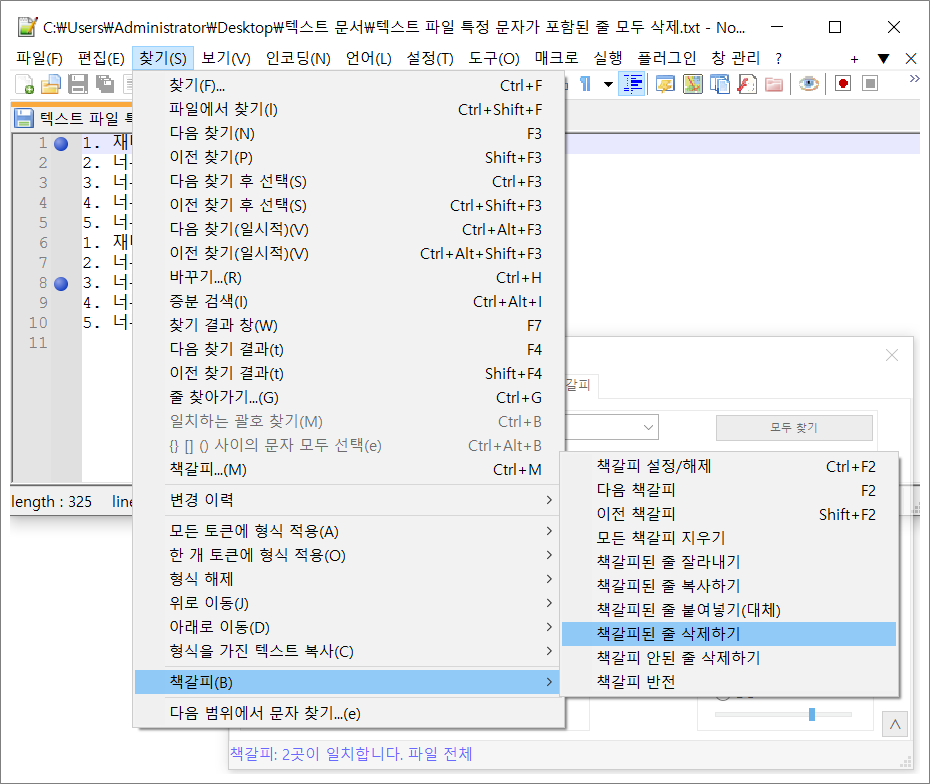Click the black down-triangle on menu bar
Image resolution: width=930 pixels, height=784 pixels.
883,59
